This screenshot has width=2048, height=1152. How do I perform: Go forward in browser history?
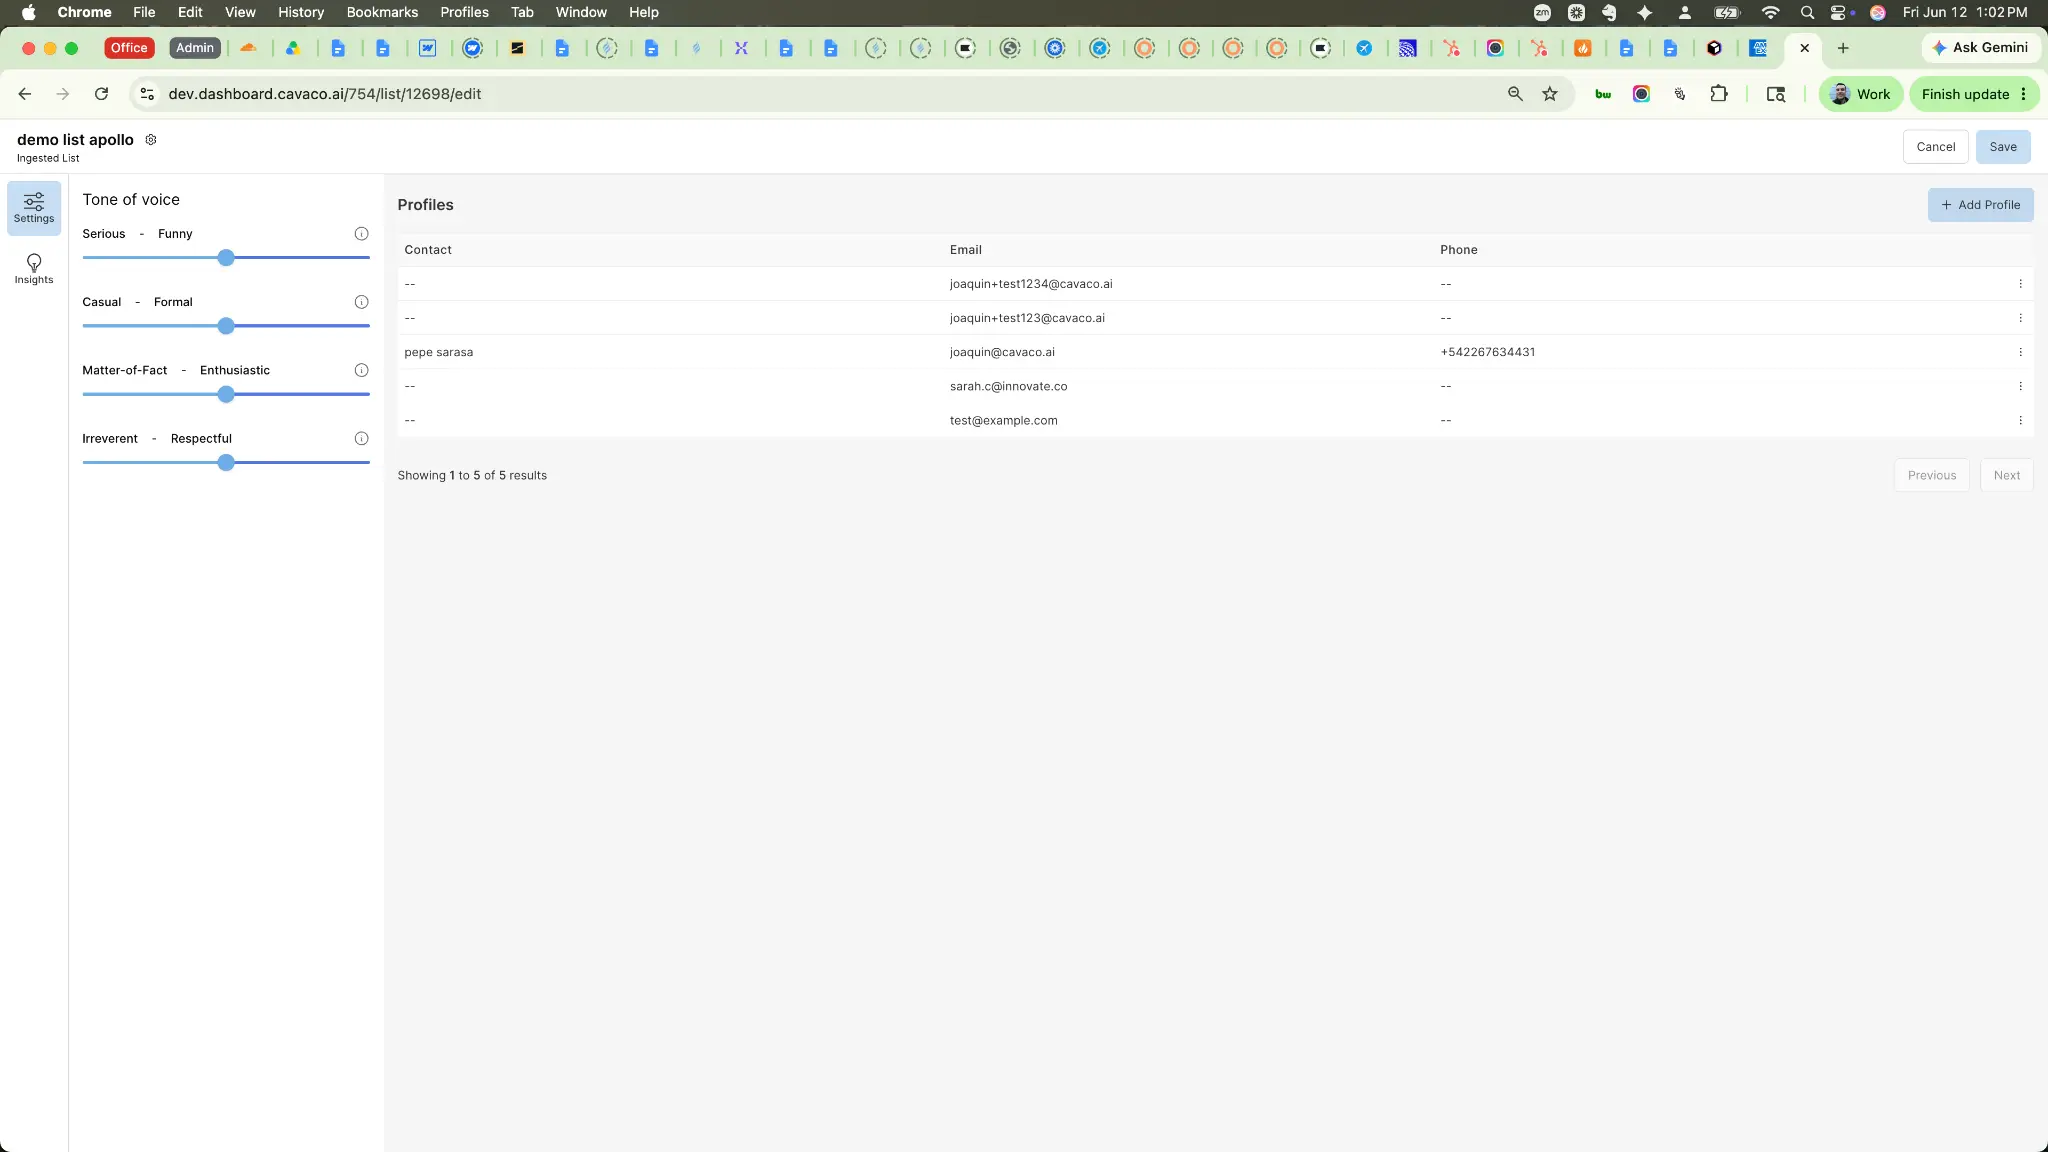(x=63, y=94)
